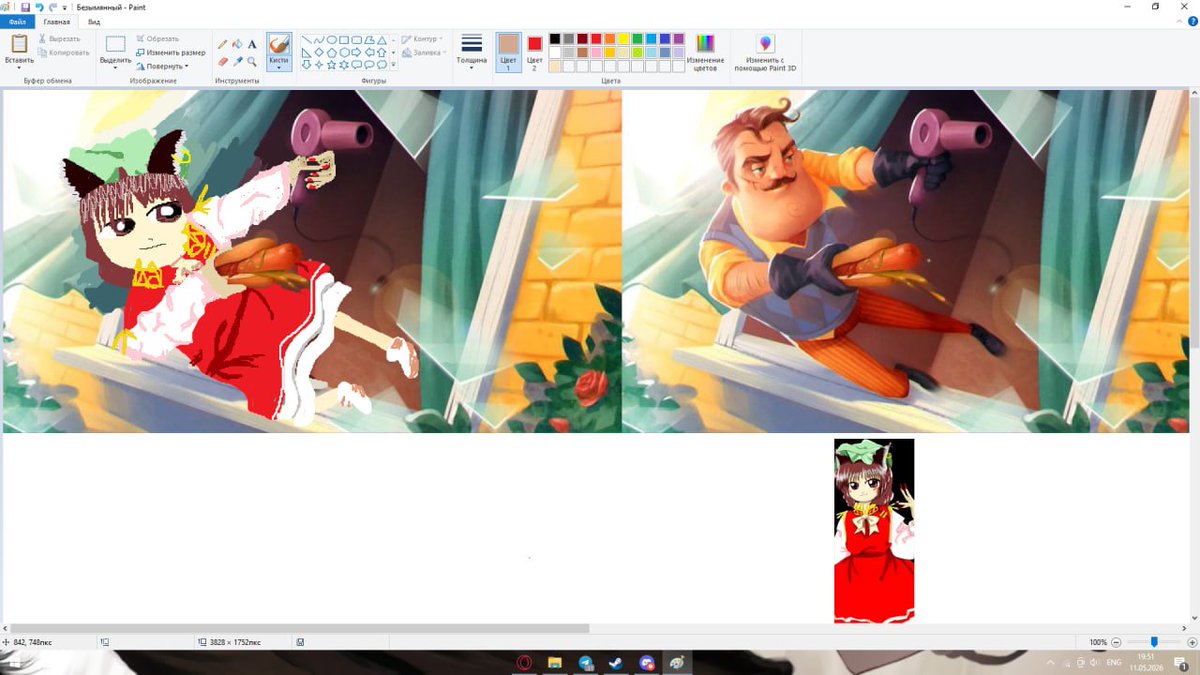Screen dimensions: 1200x675
Task: Choose the four-point star shape
Action: point(319,64)
